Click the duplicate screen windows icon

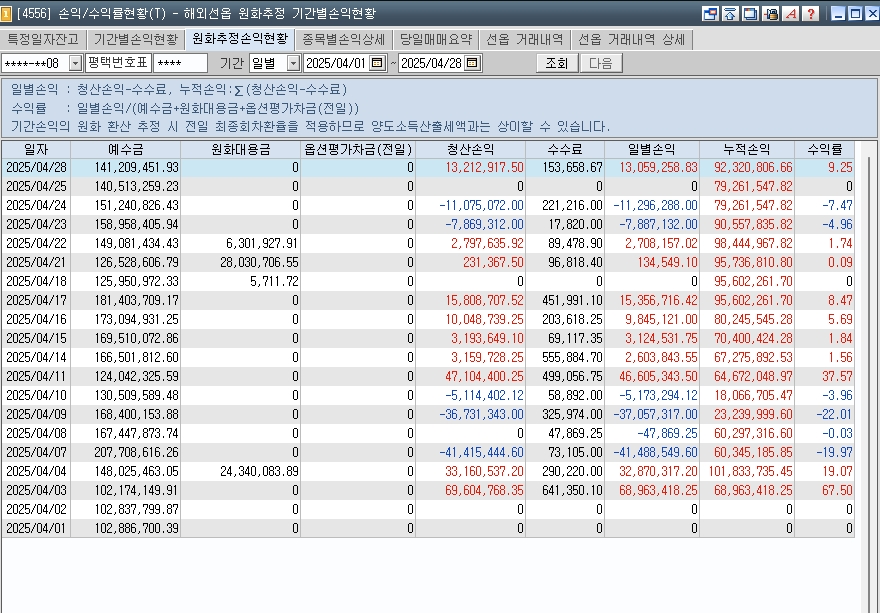(x=750, y=13)
